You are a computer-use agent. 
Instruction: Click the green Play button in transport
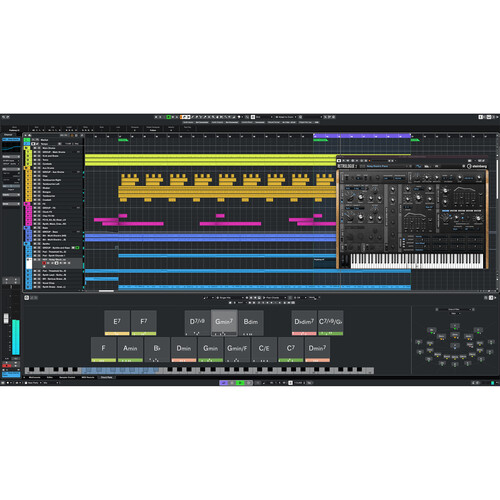tap(240, 383)
